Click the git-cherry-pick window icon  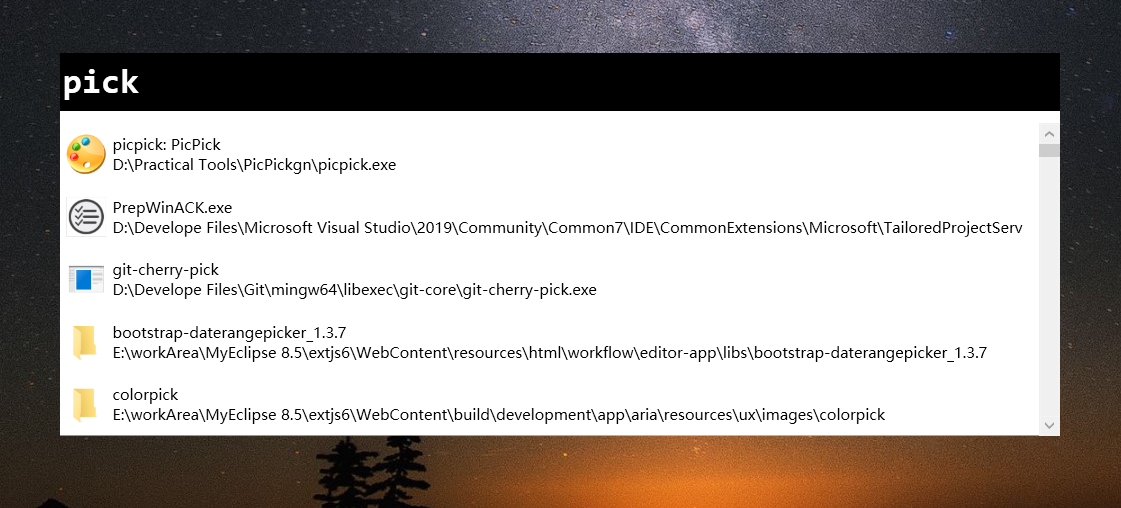pyautogui.click(x=86, y=279)
